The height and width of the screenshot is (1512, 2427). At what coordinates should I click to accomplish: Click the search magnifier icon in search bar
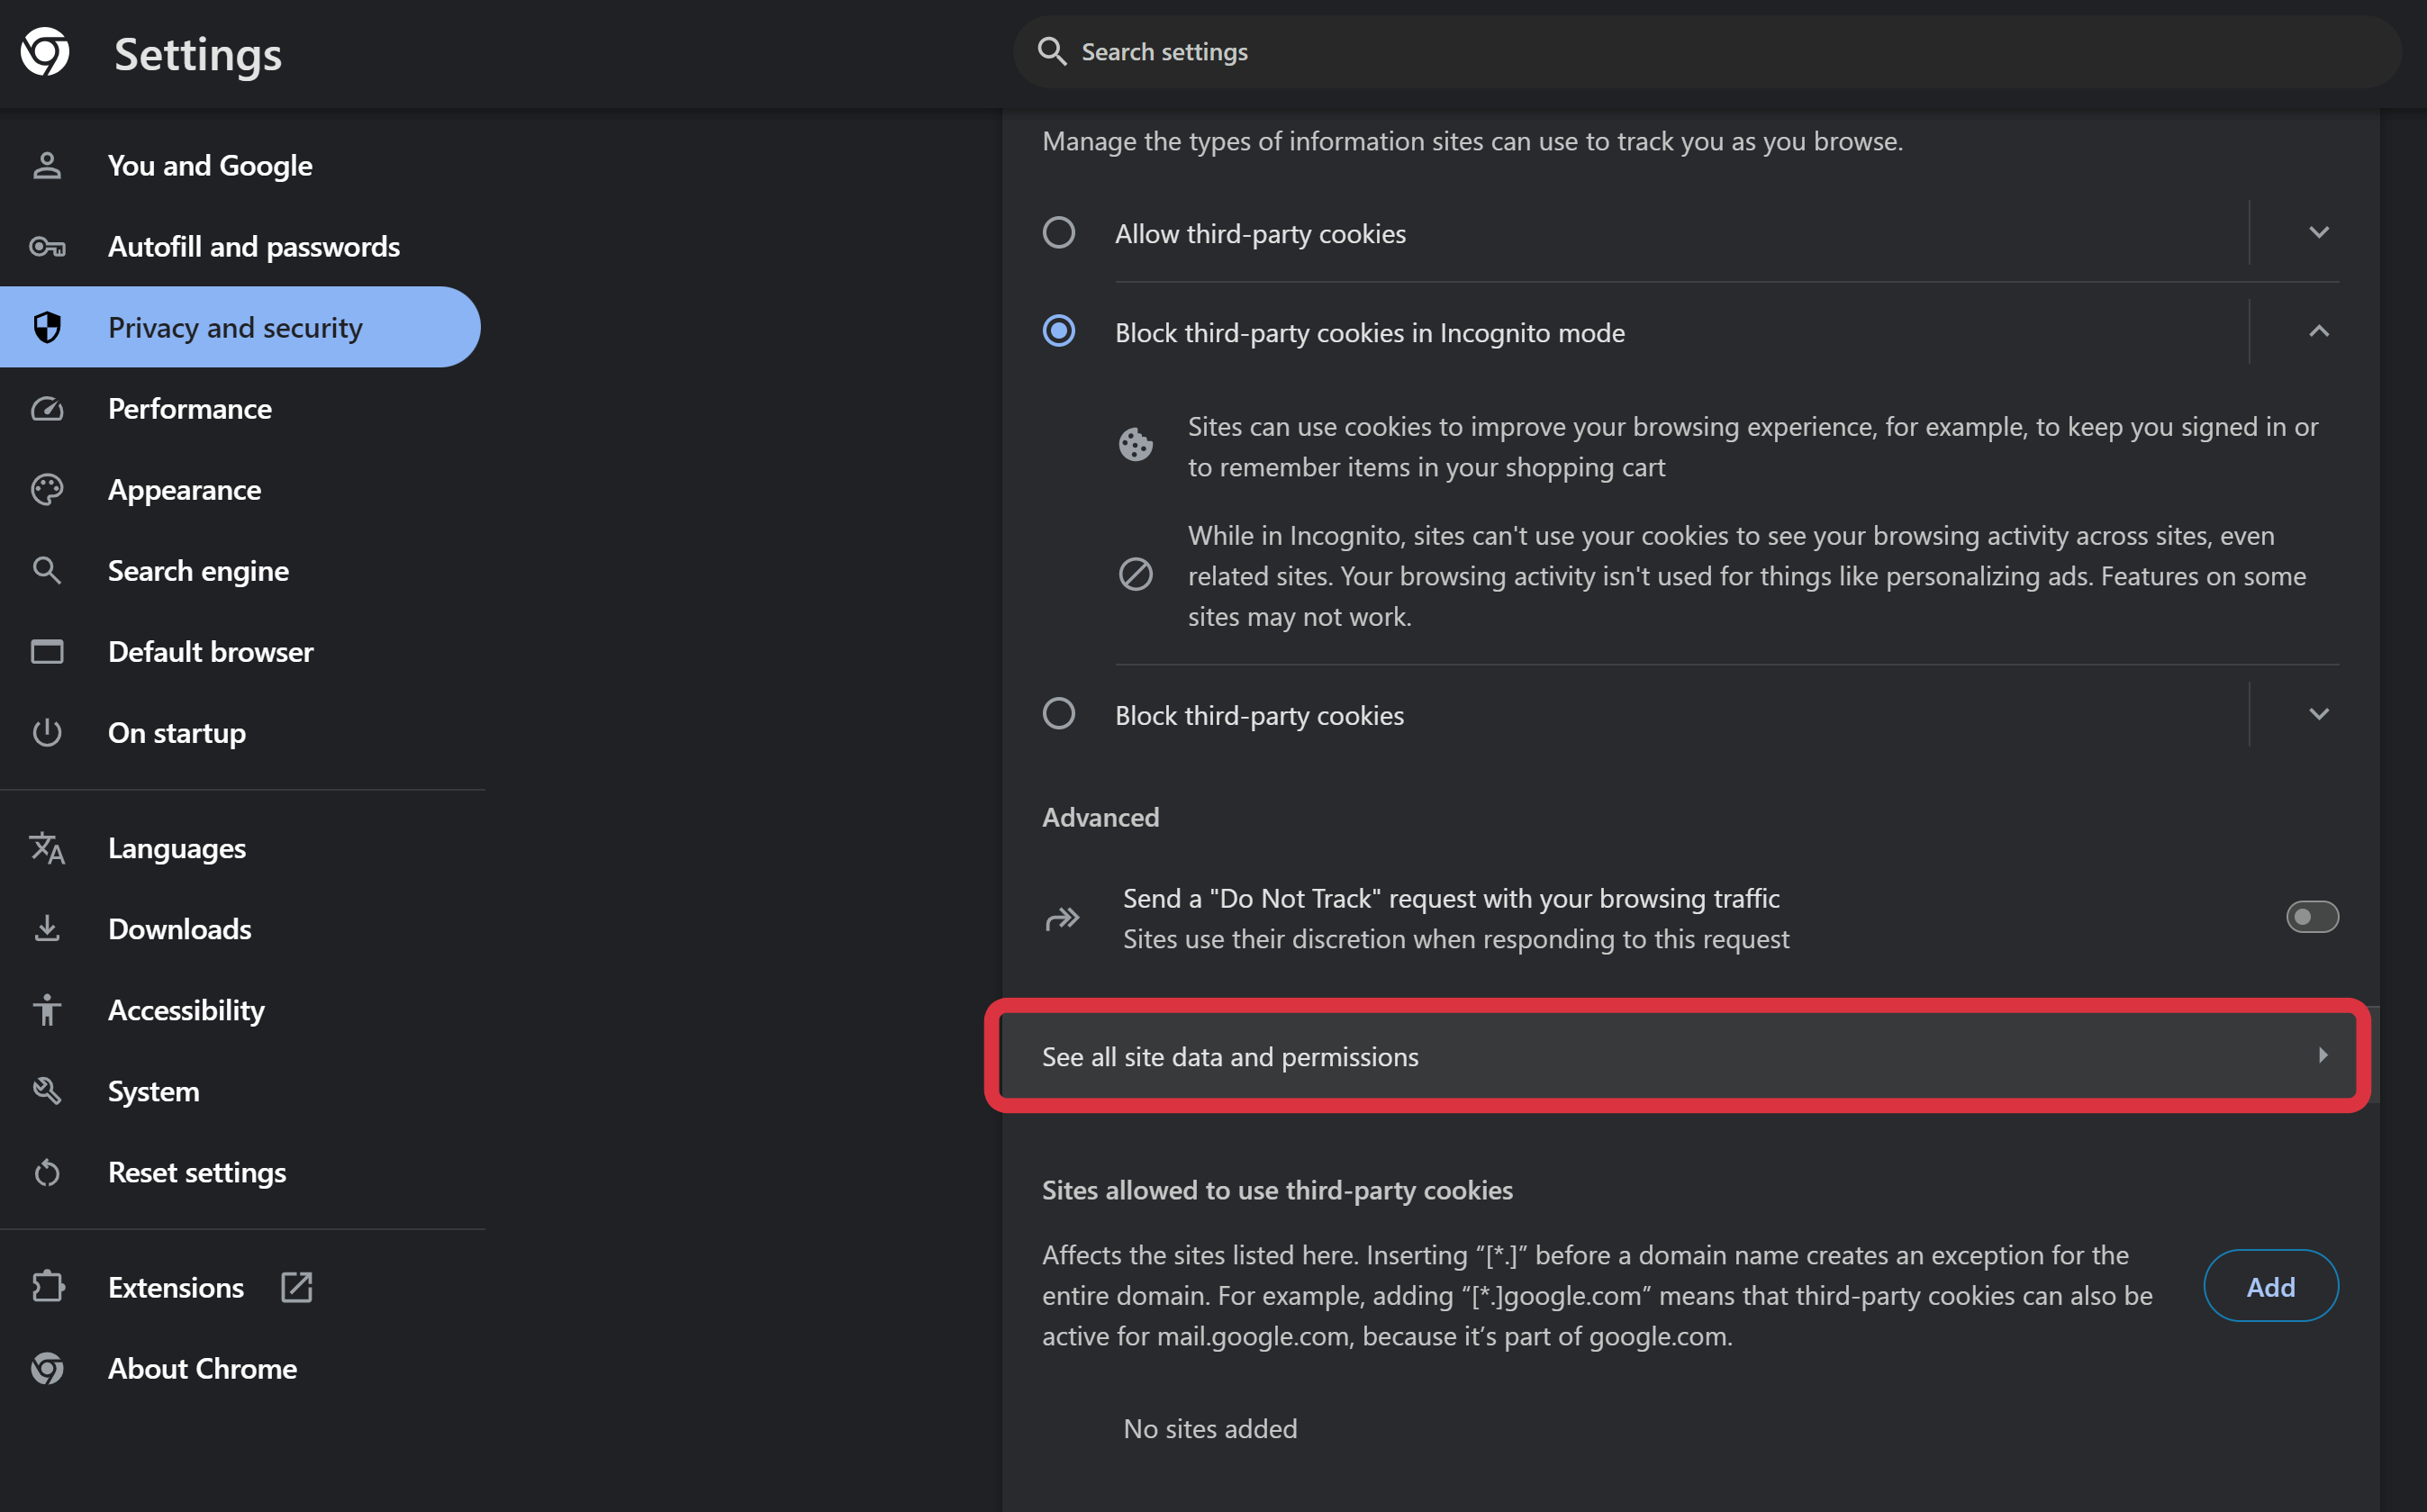pyautogui.click(x=1051, y=51)
